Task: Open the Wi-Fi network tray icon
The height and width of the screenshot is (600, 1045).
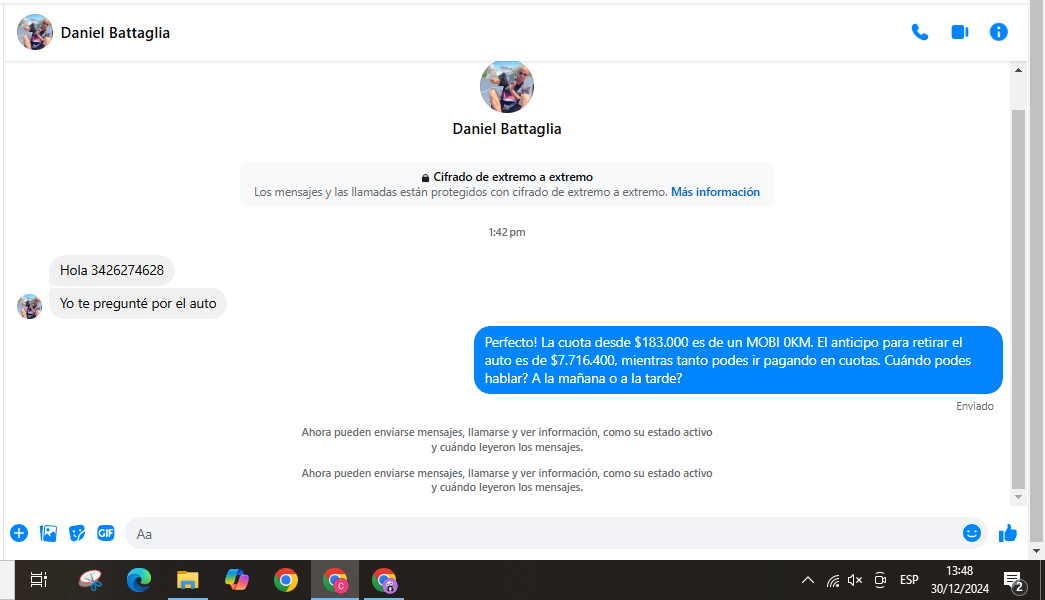Action: [x=833, y=580]
